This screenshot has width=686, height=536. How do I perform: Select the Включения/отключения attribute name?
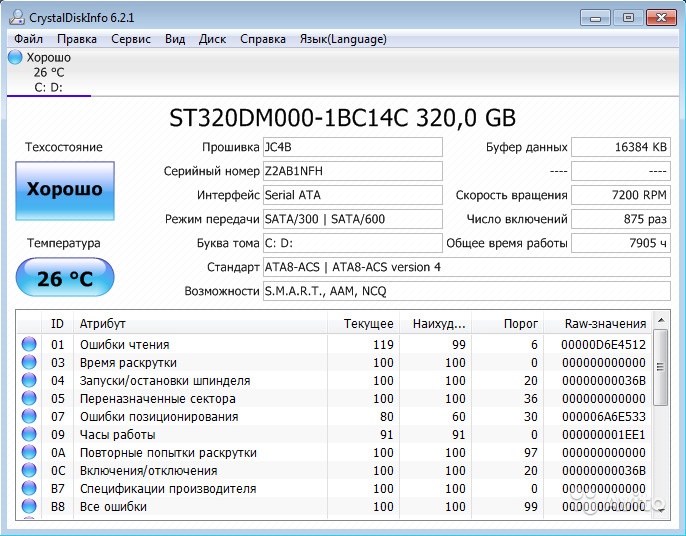pyautogui.click(x=148, y=471)
